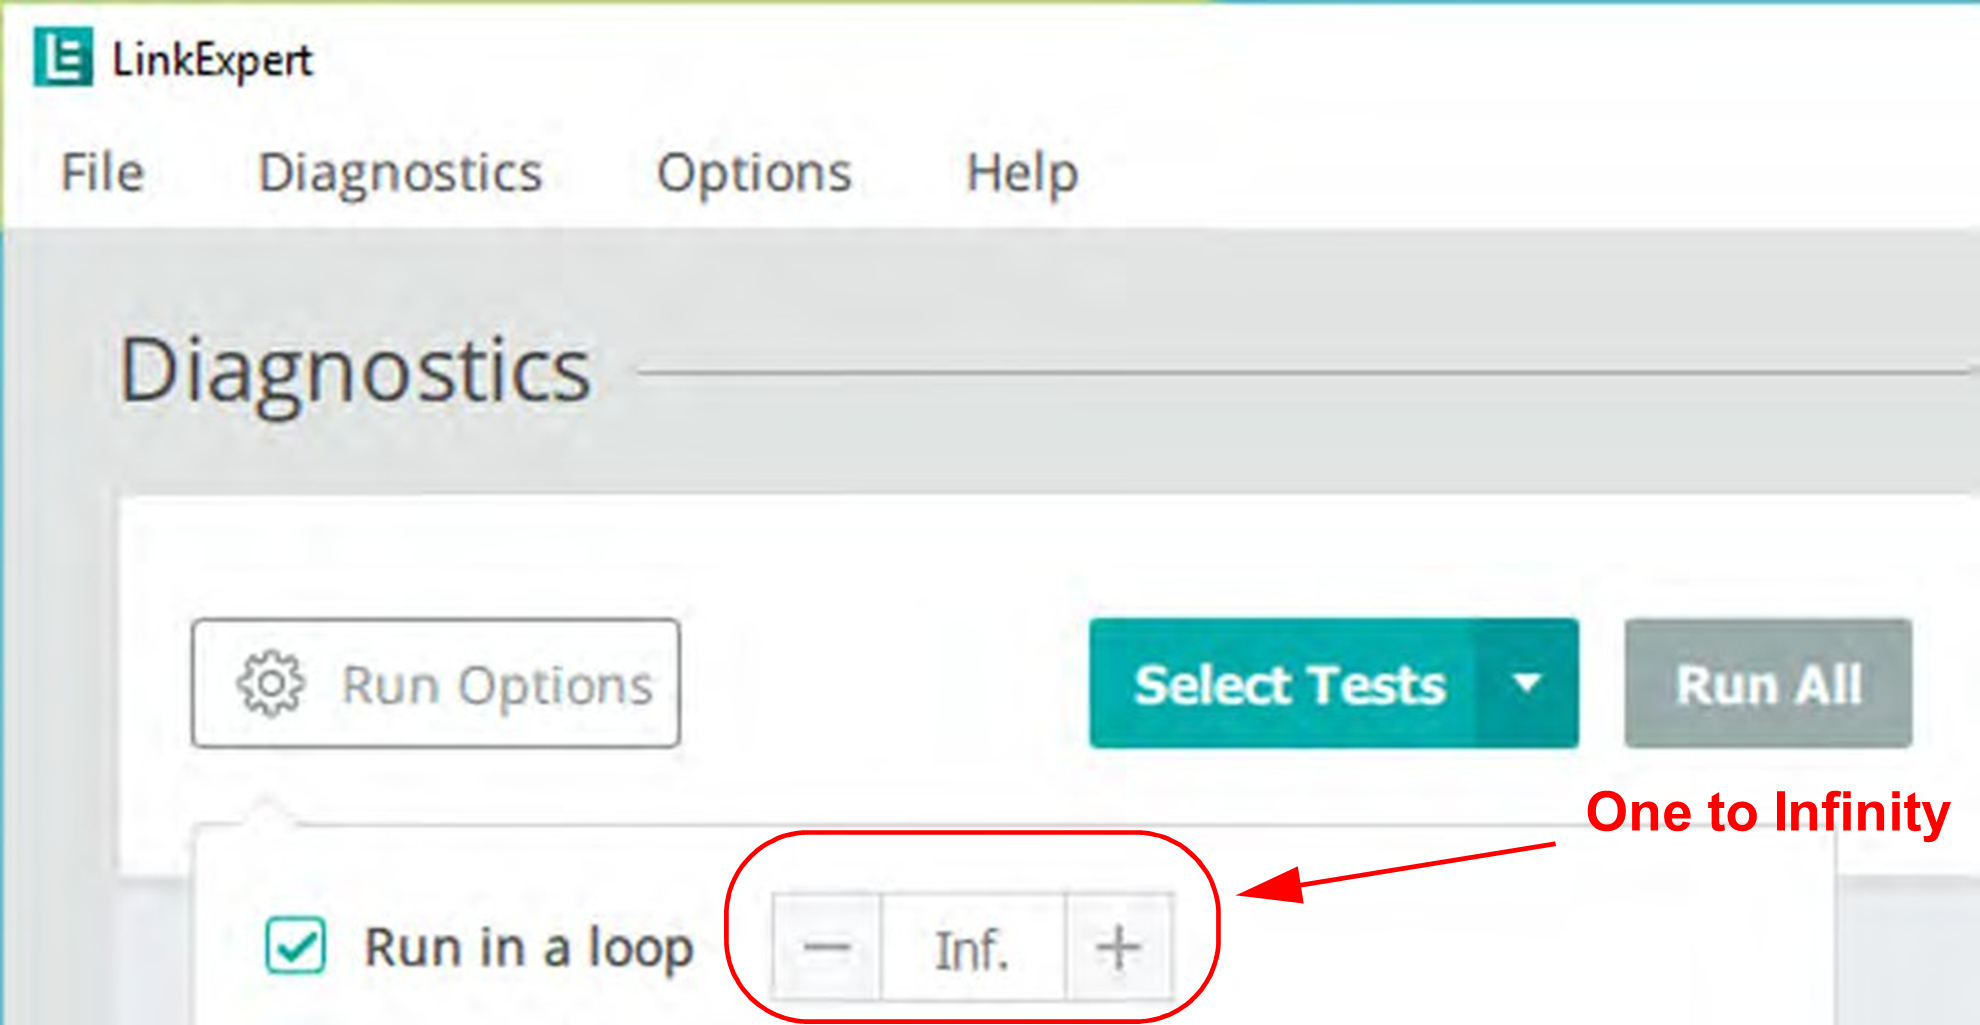Increase loop count with plus button
Image resolution: width=1980 pixels, height=1025 pixels.
click(x=1119, y=947)
